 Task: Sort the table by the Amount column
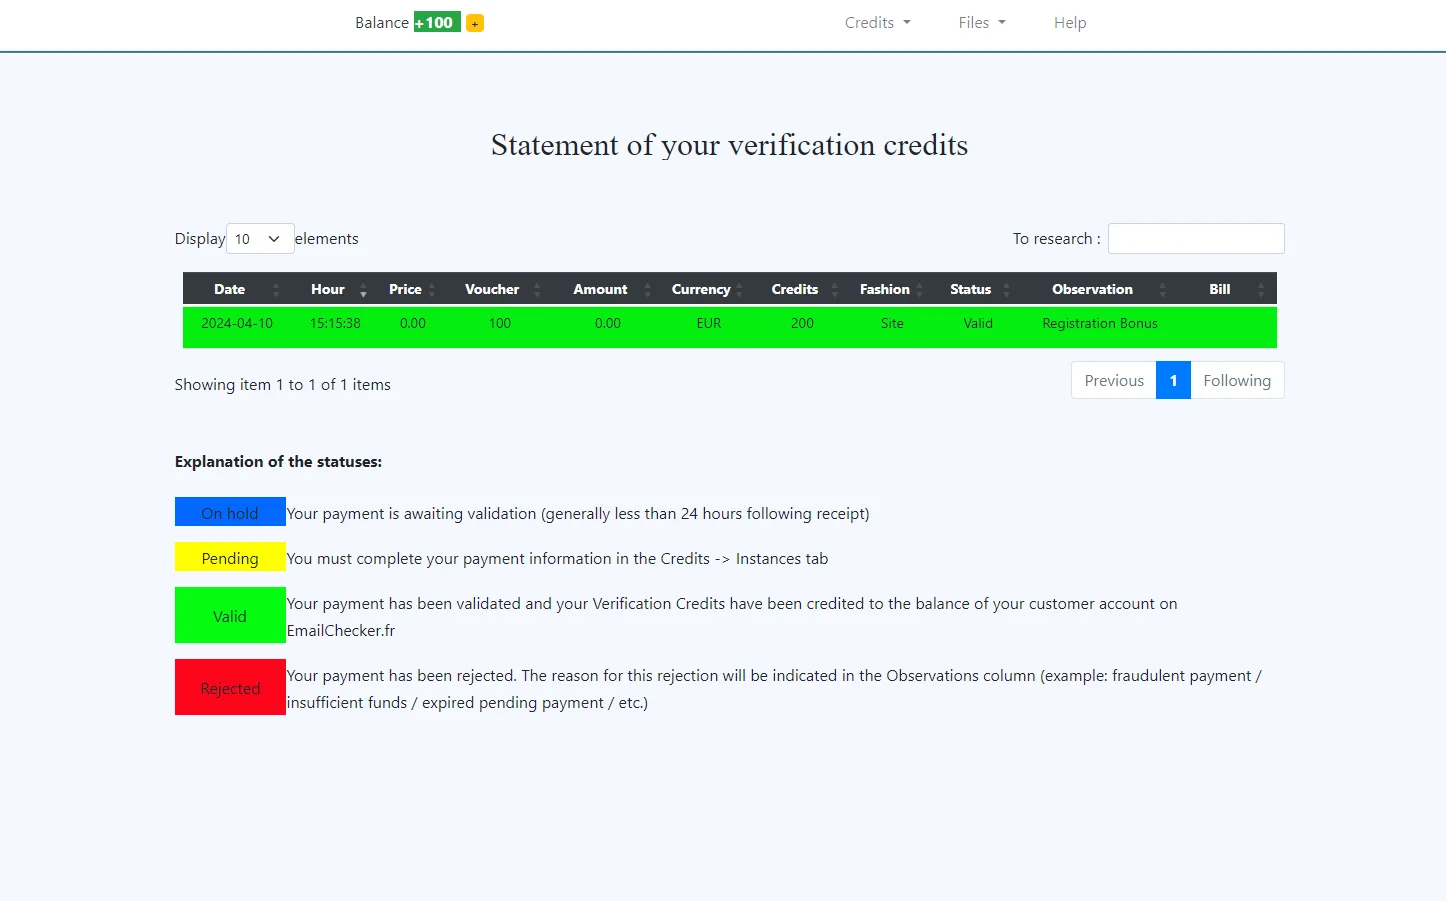point(599,289)
